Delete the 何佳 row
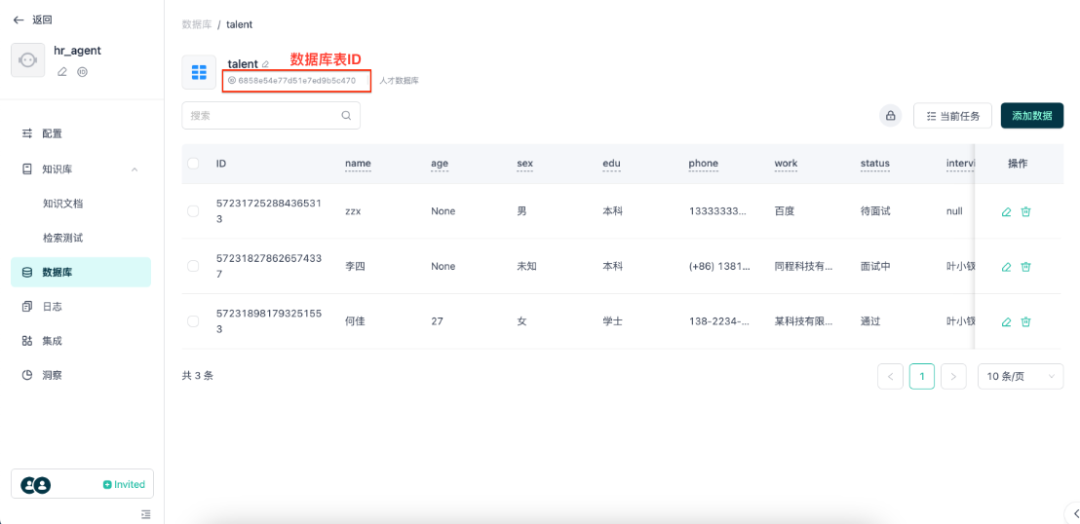This screenshot has height=524, width=1080. (x=1026, y=322)
